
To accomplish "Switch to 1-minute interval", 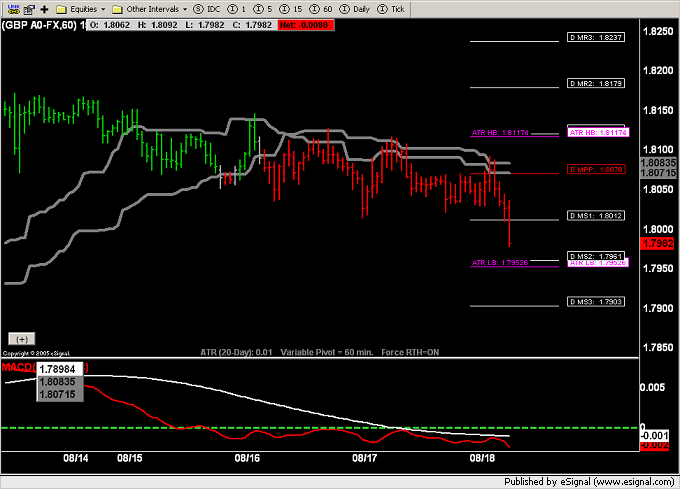I will (237, 9).
